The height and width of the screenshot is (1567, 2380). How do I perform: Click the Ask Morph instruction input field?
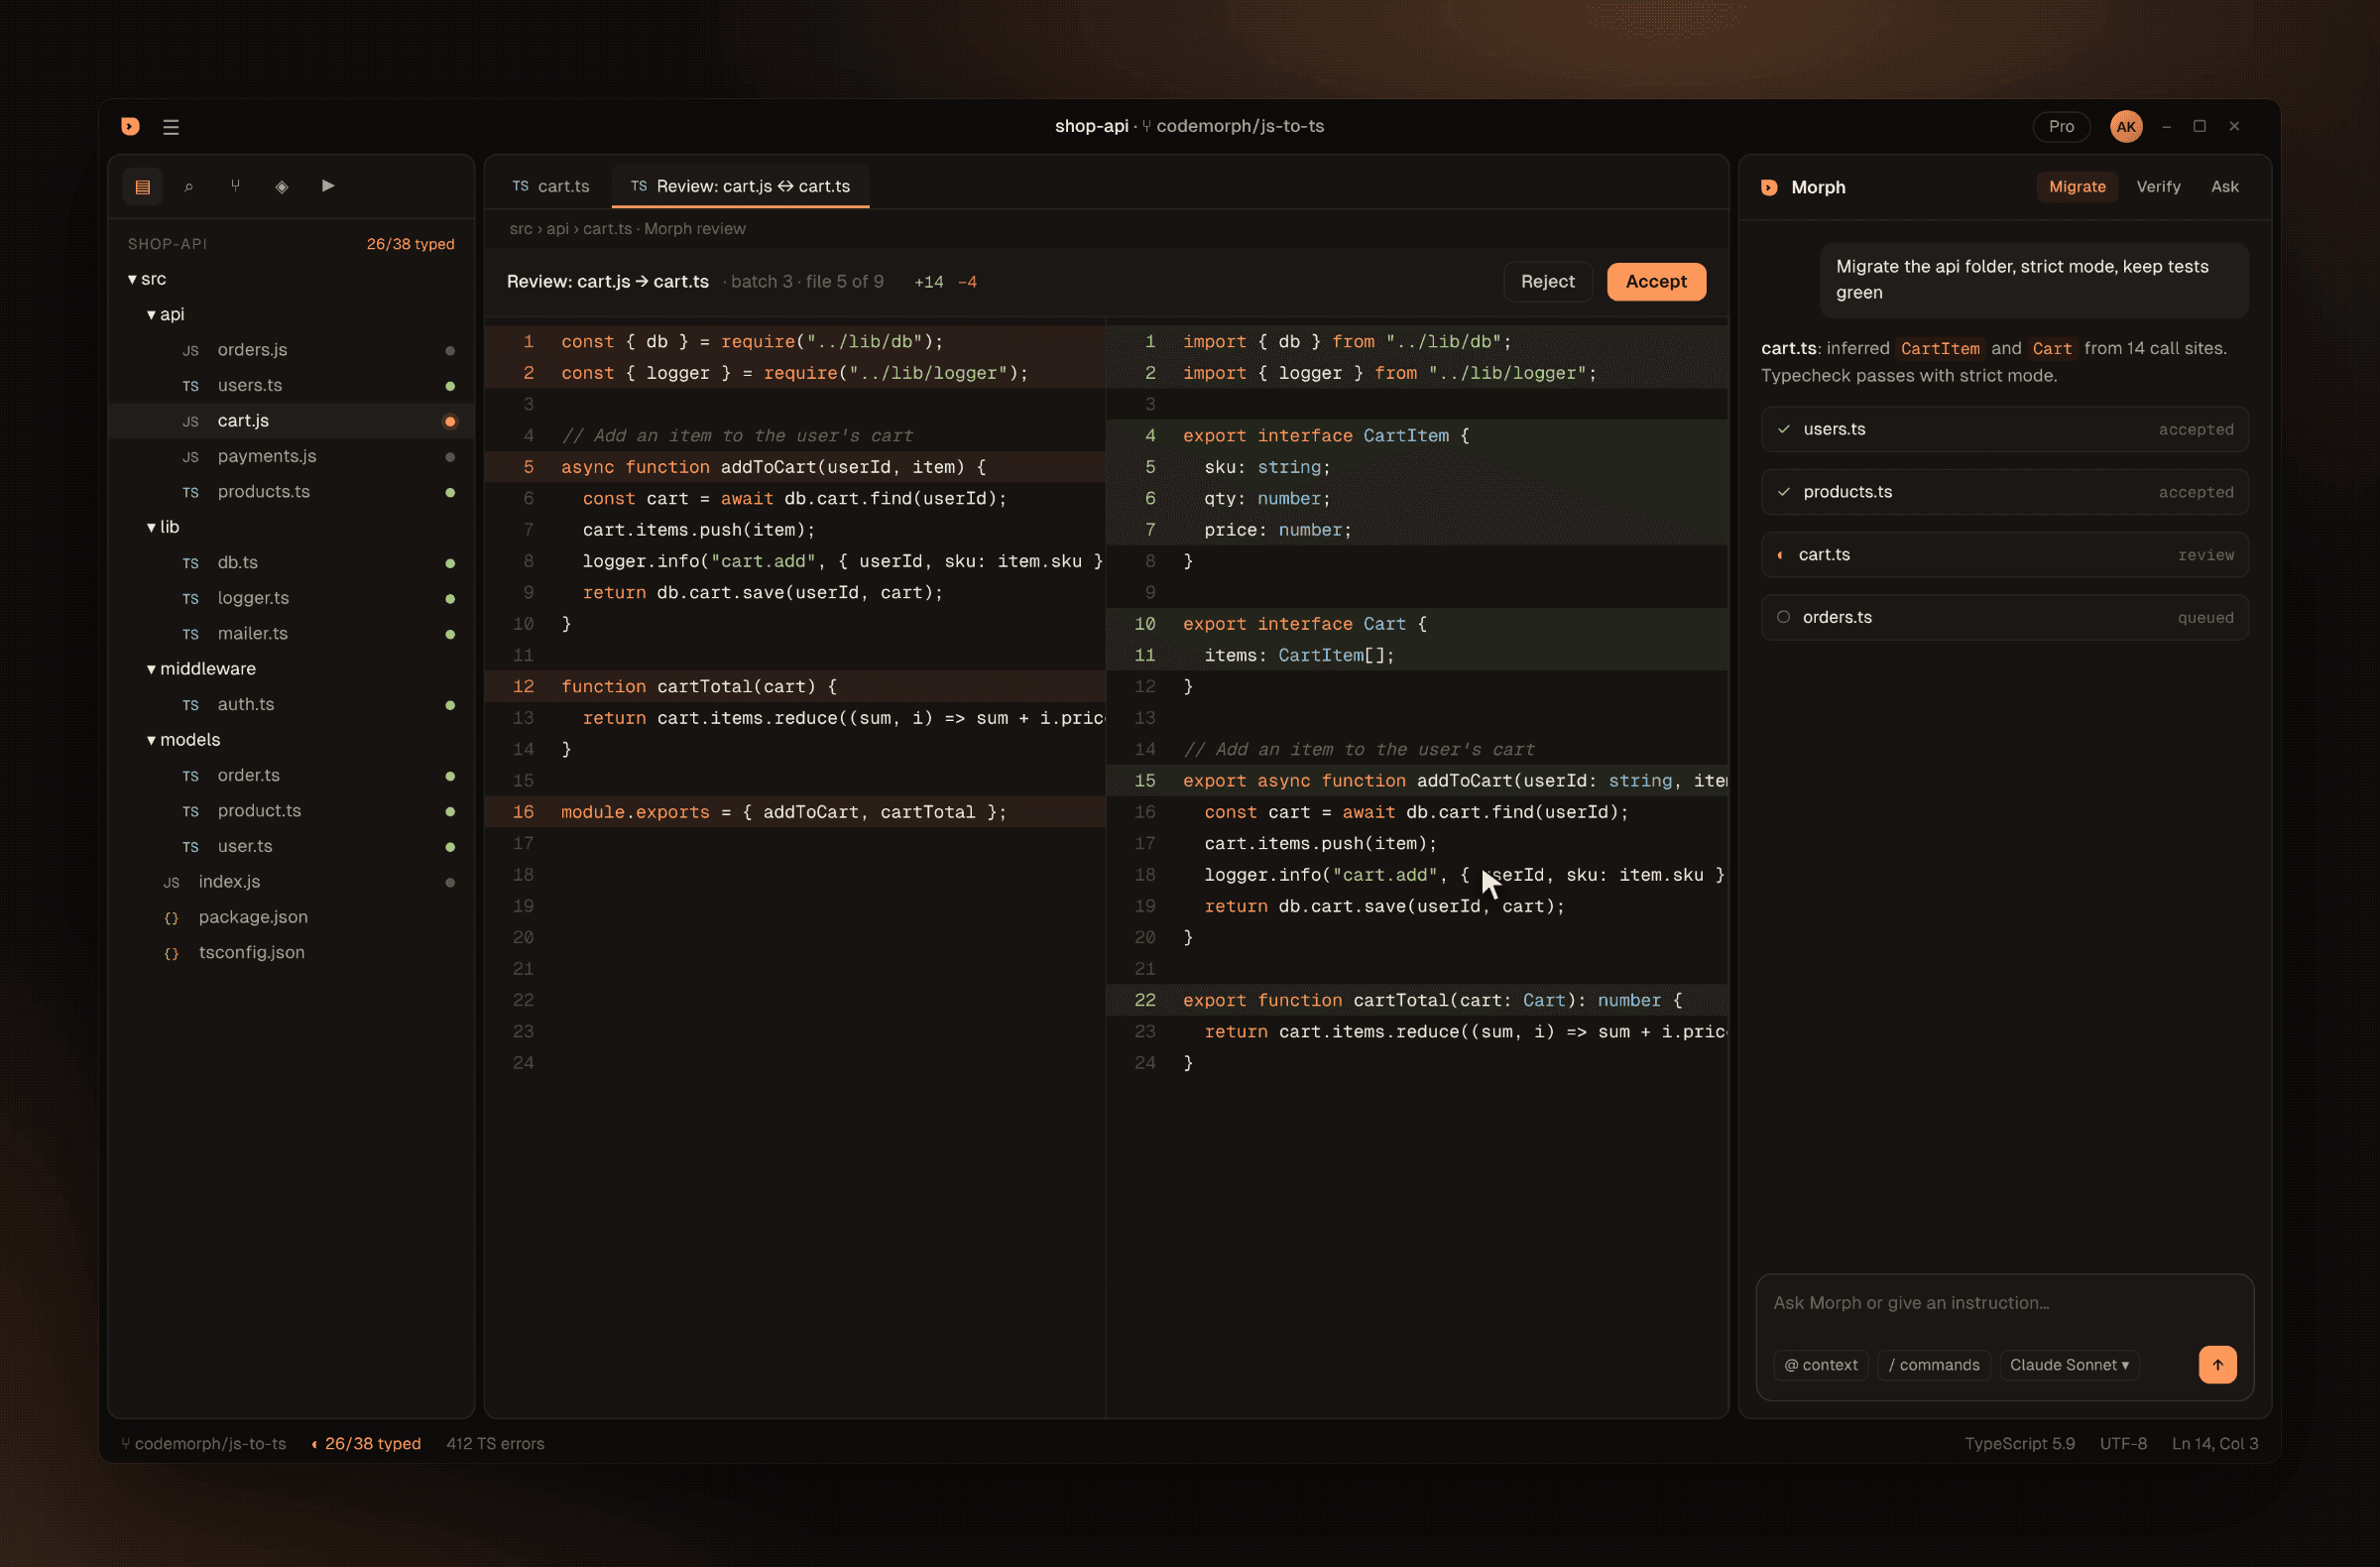pos(2004,1303)
